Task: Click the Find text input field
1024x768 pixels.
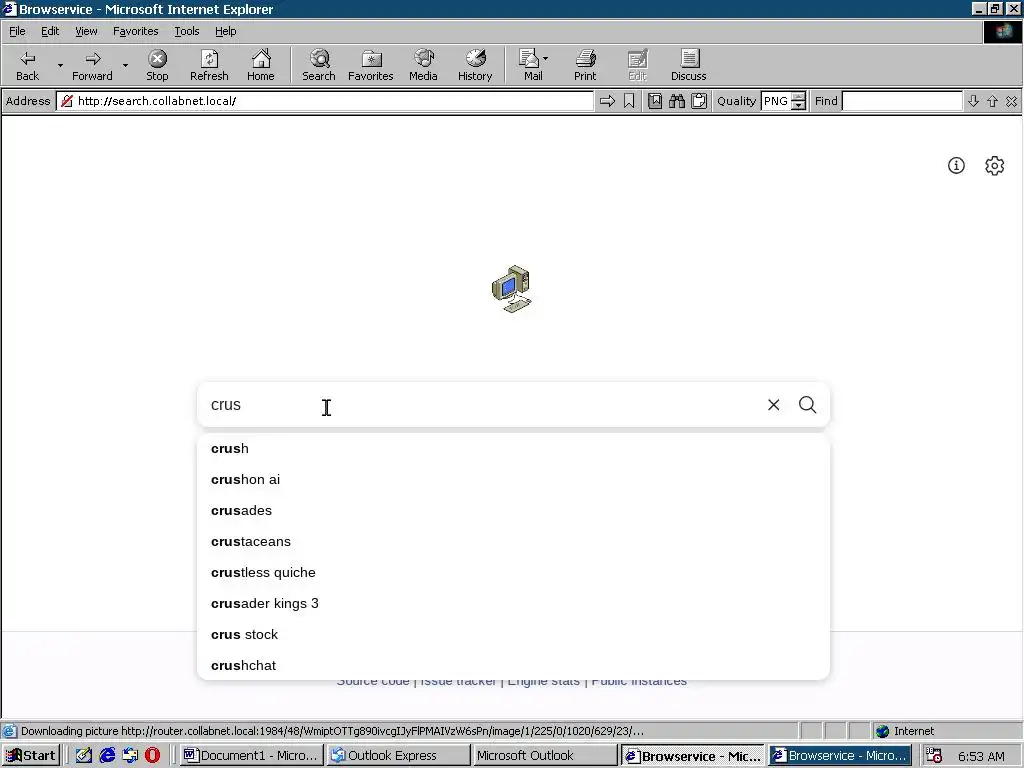Action: click(x=902, y=101)
